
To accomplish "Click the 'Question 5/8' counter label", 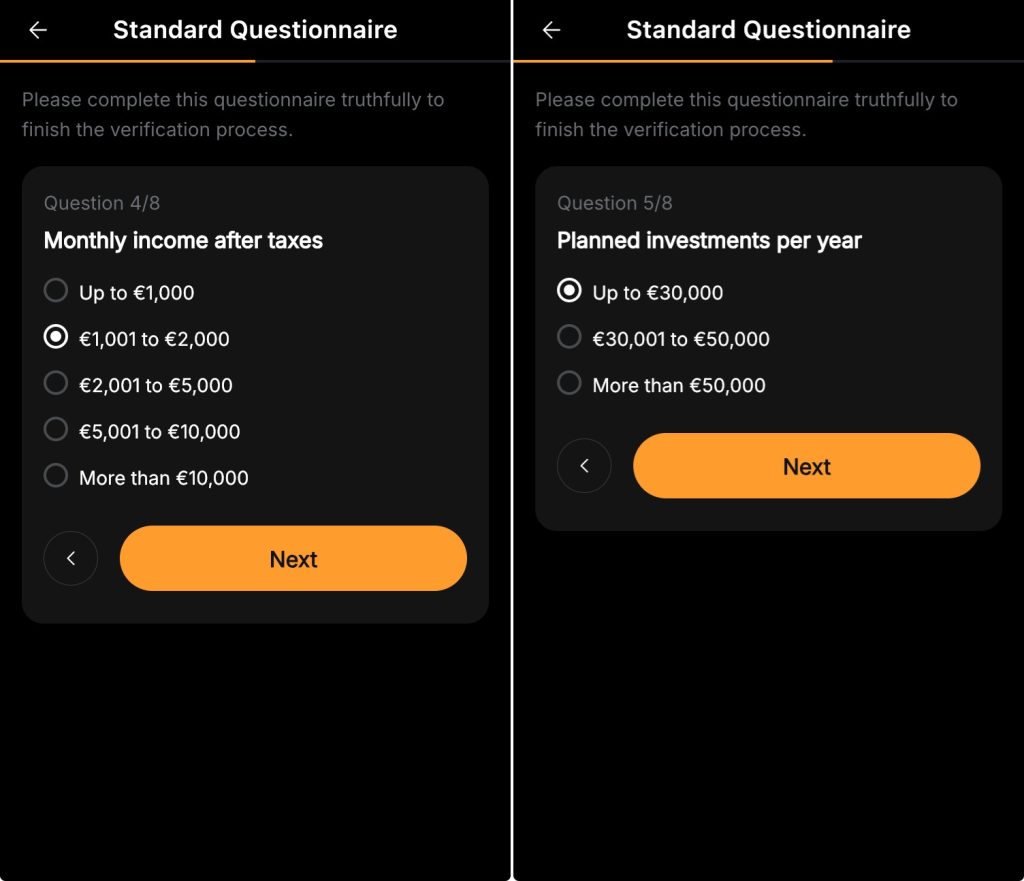I will point(615,203).
